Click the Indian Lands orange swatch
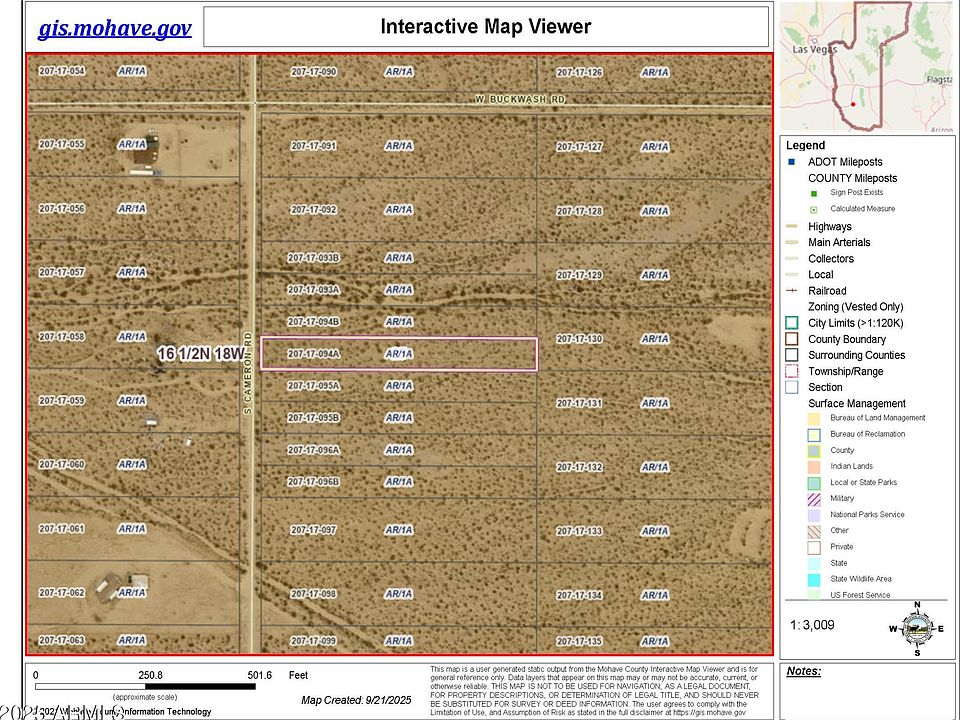 814,466
